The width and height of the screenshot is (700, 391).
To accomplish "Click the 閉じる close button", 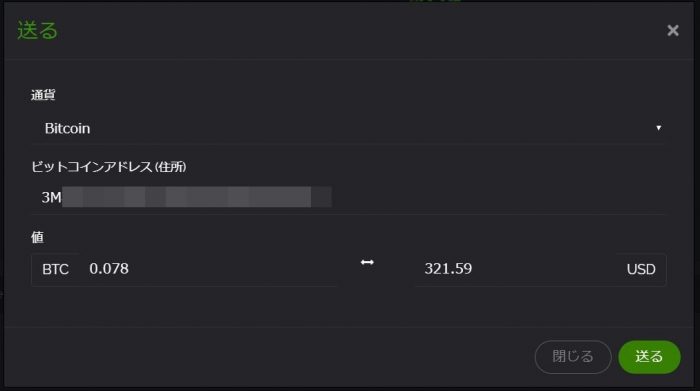I will tap(573, 357).
